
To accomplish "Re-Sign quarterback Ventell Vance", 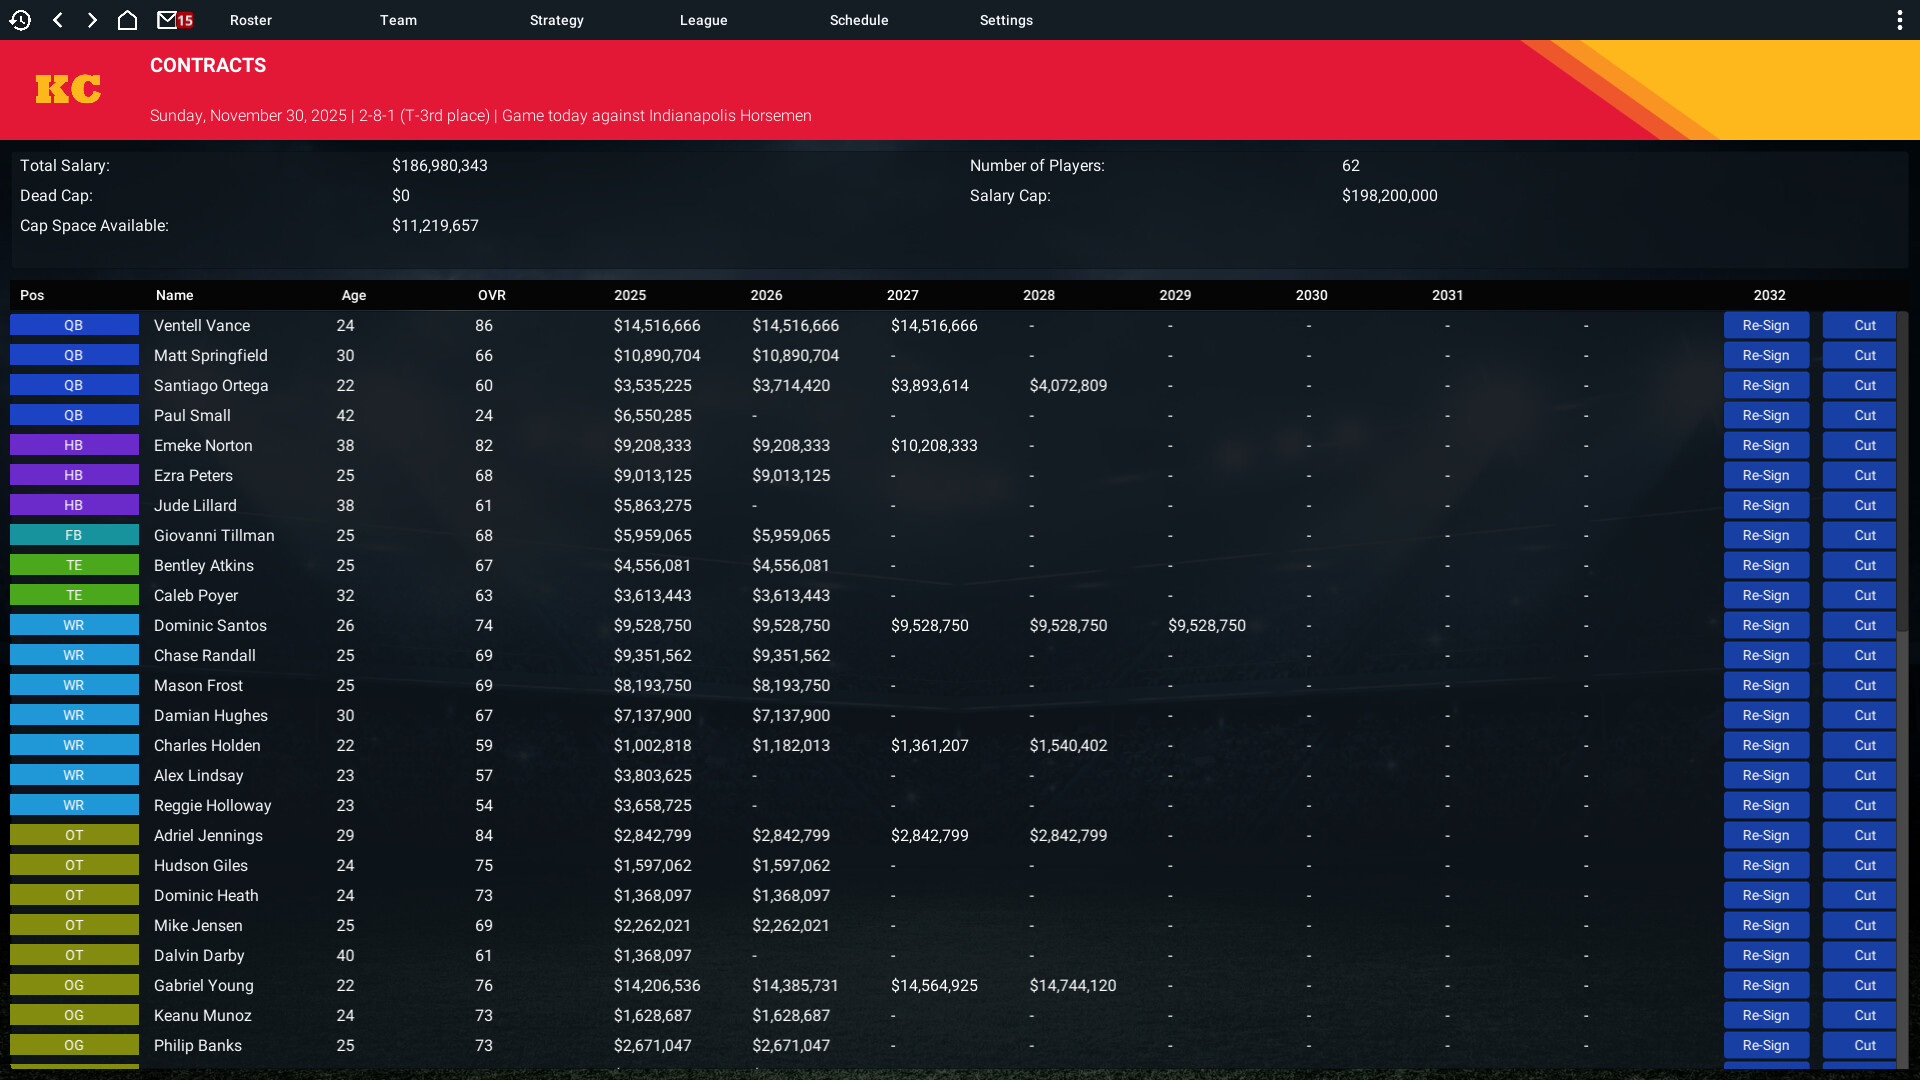I will pos(1765,325).
